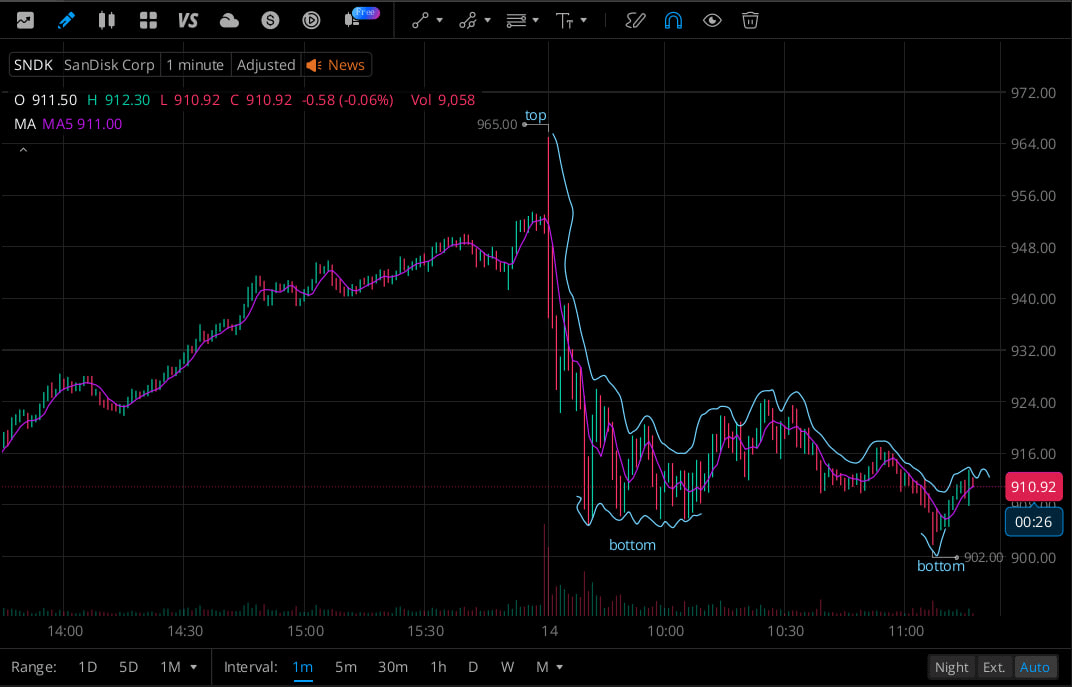Toggle drawing visibility with eye icon
This screenshot has height=687, width=1072.
point(712,20)
